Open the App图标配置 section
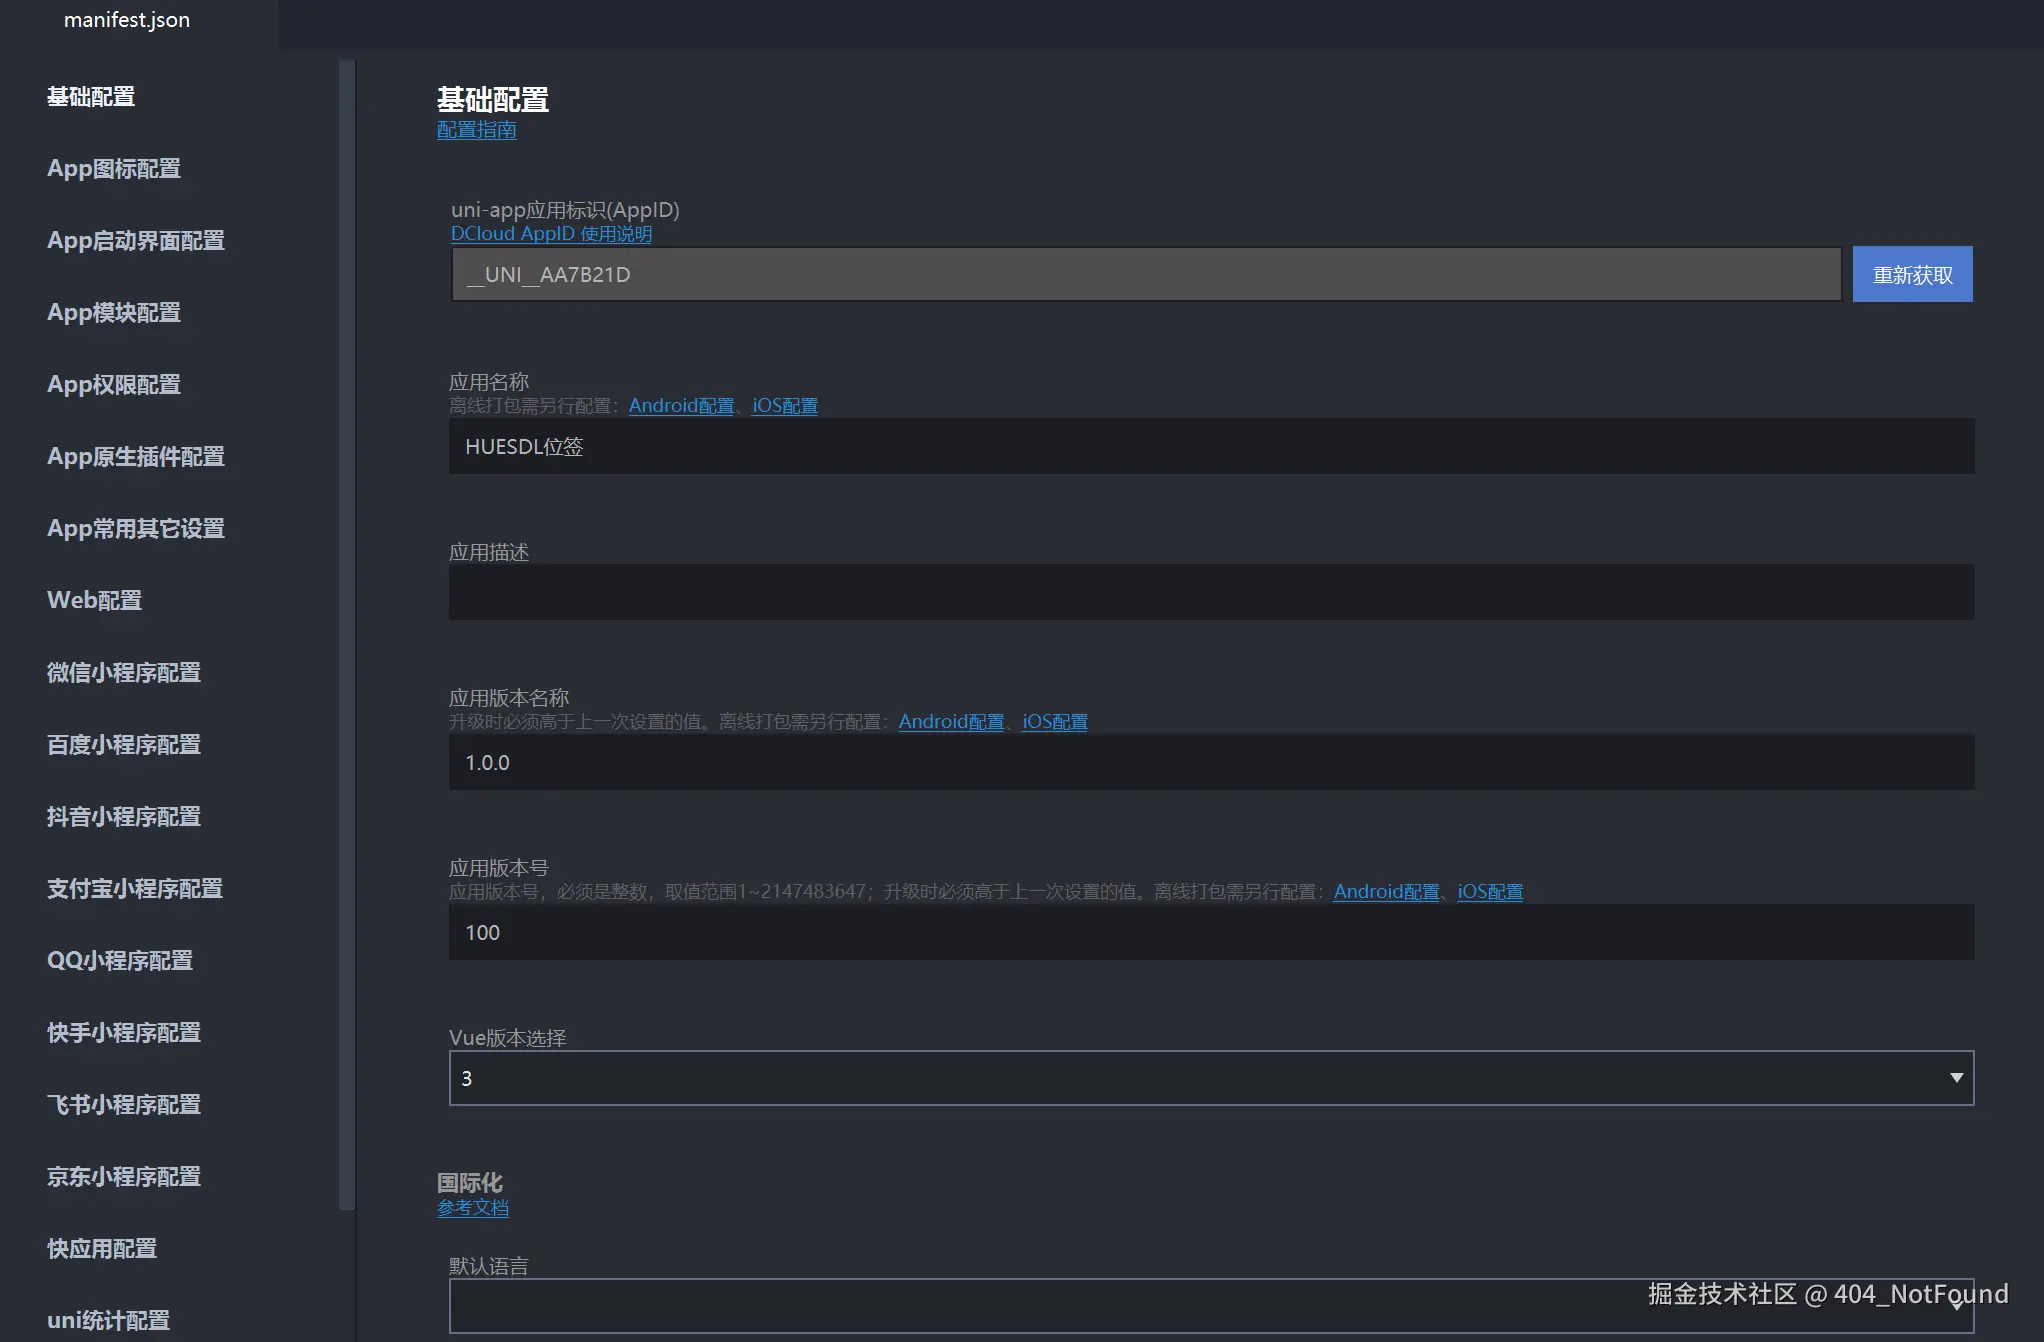Screen dimensions: 2044x1342 113,168
